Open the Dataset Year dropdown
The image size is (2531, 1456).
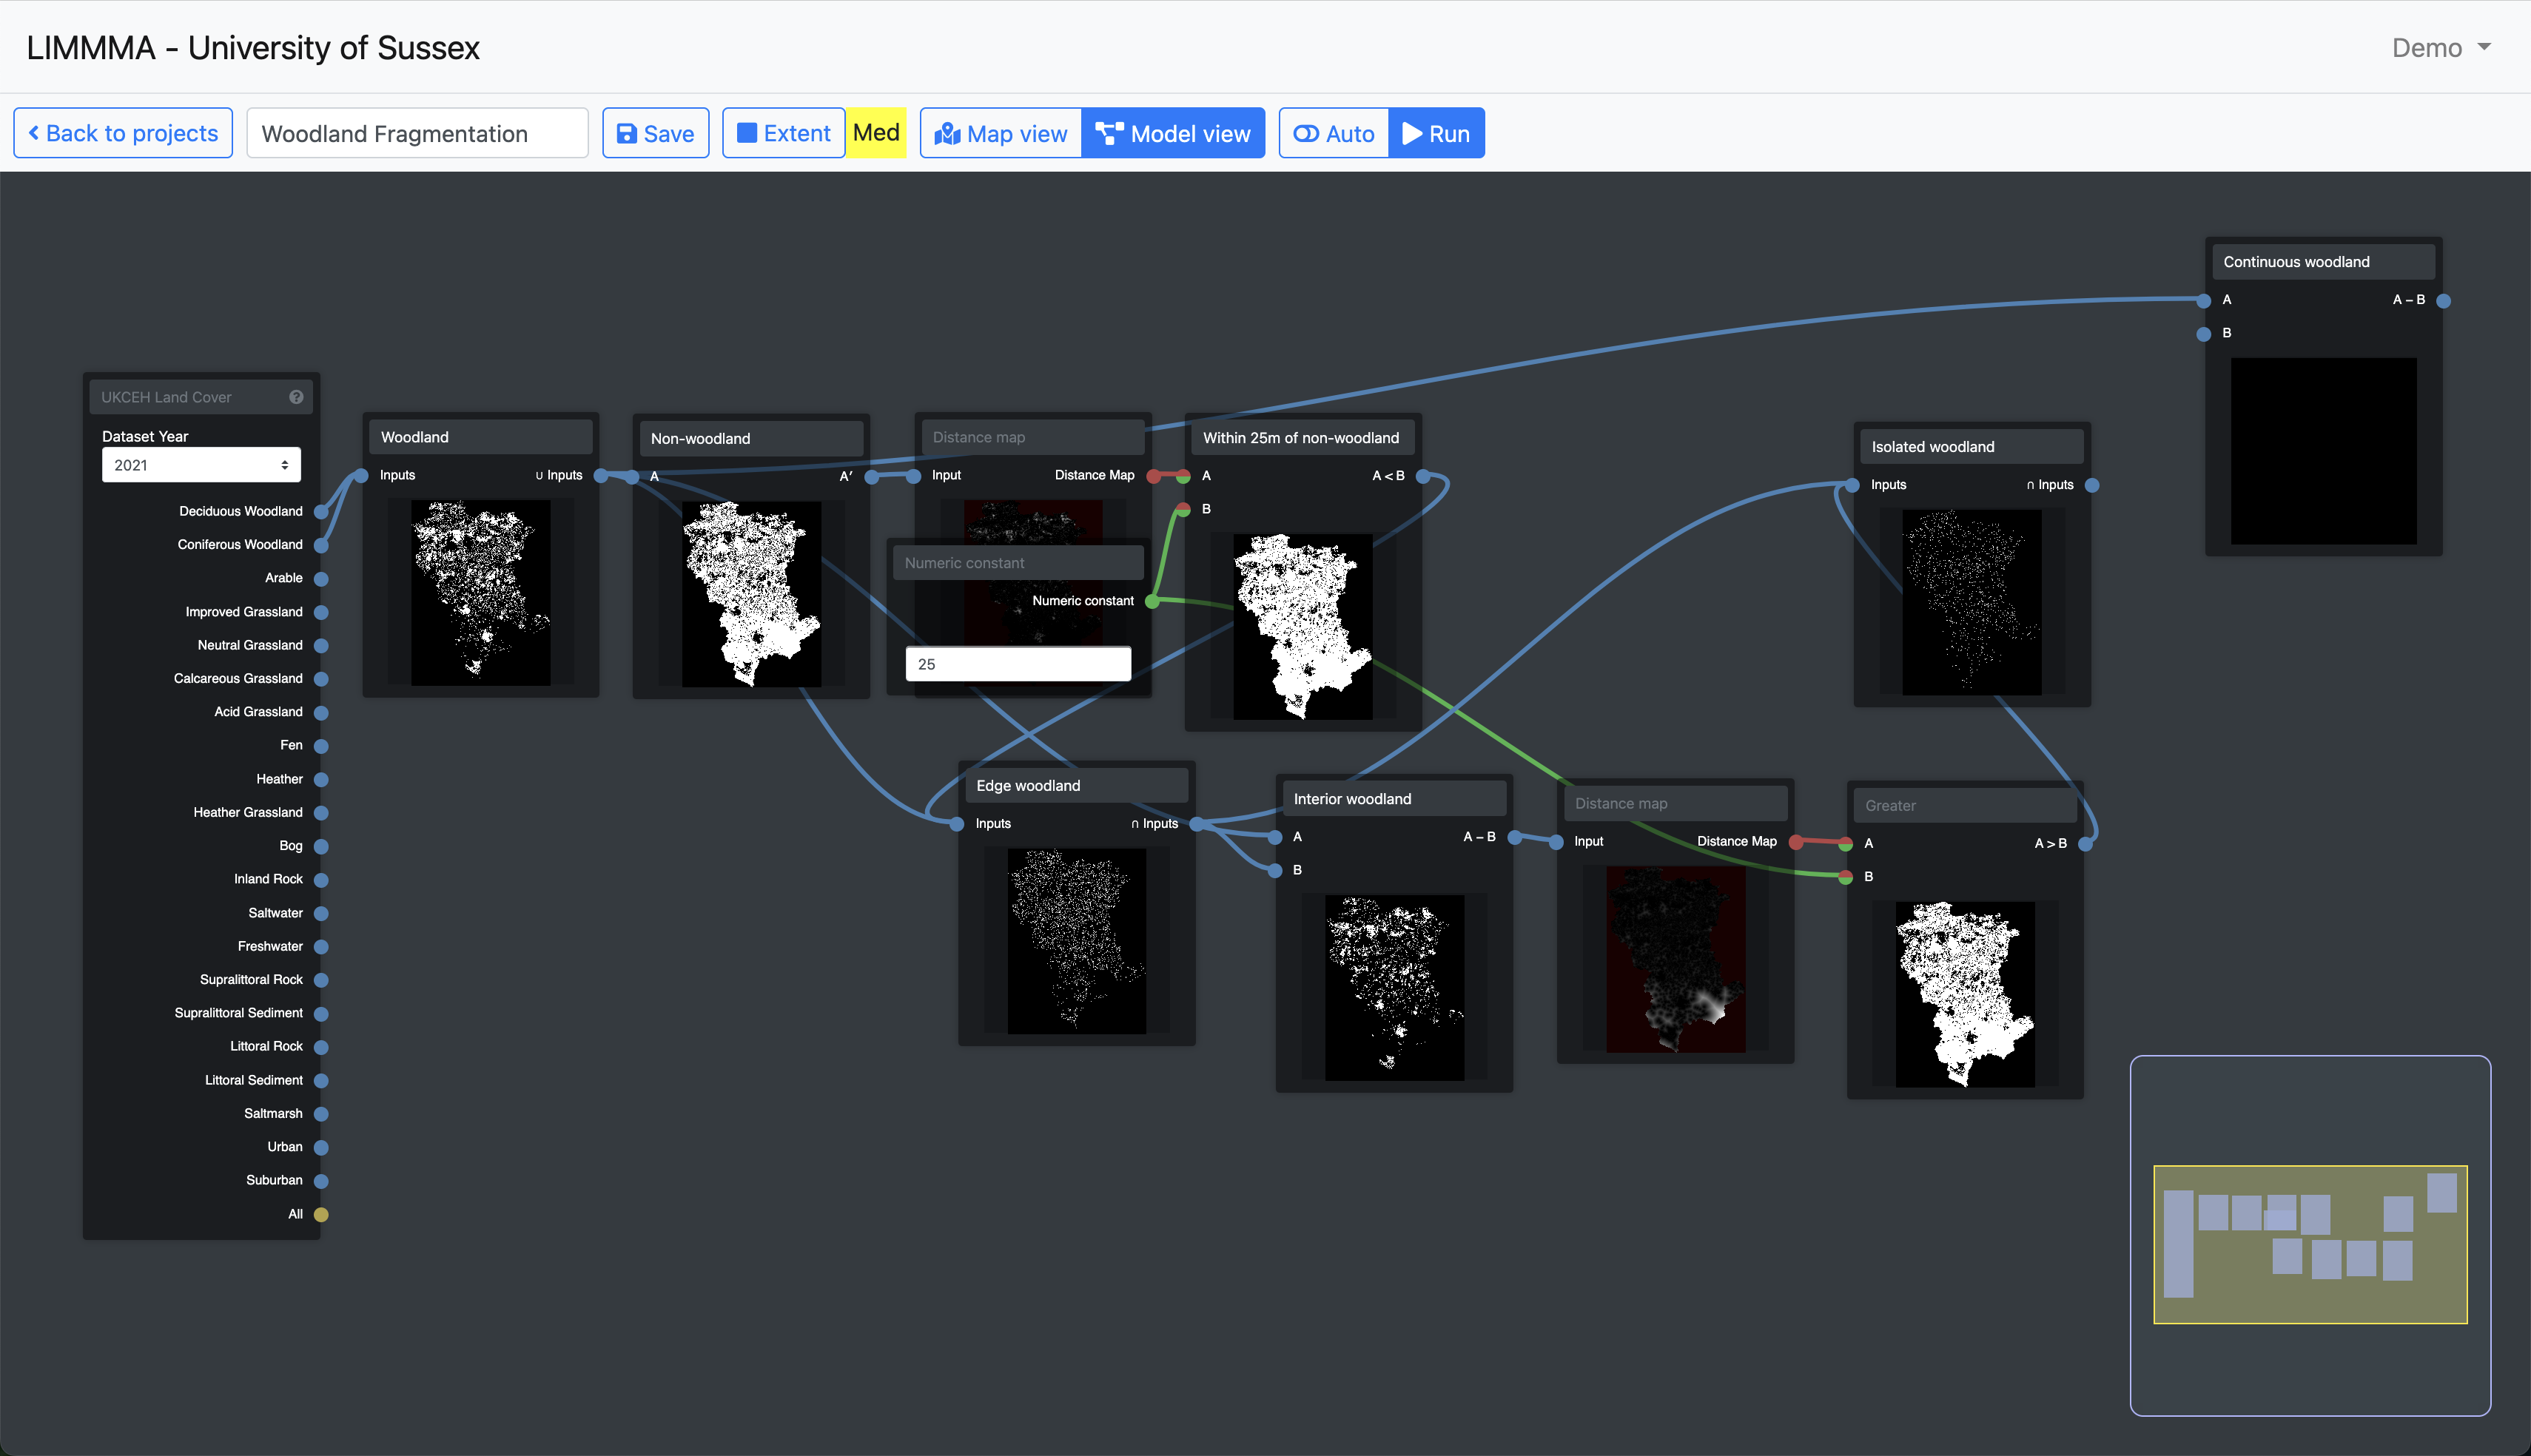(201, 465)
